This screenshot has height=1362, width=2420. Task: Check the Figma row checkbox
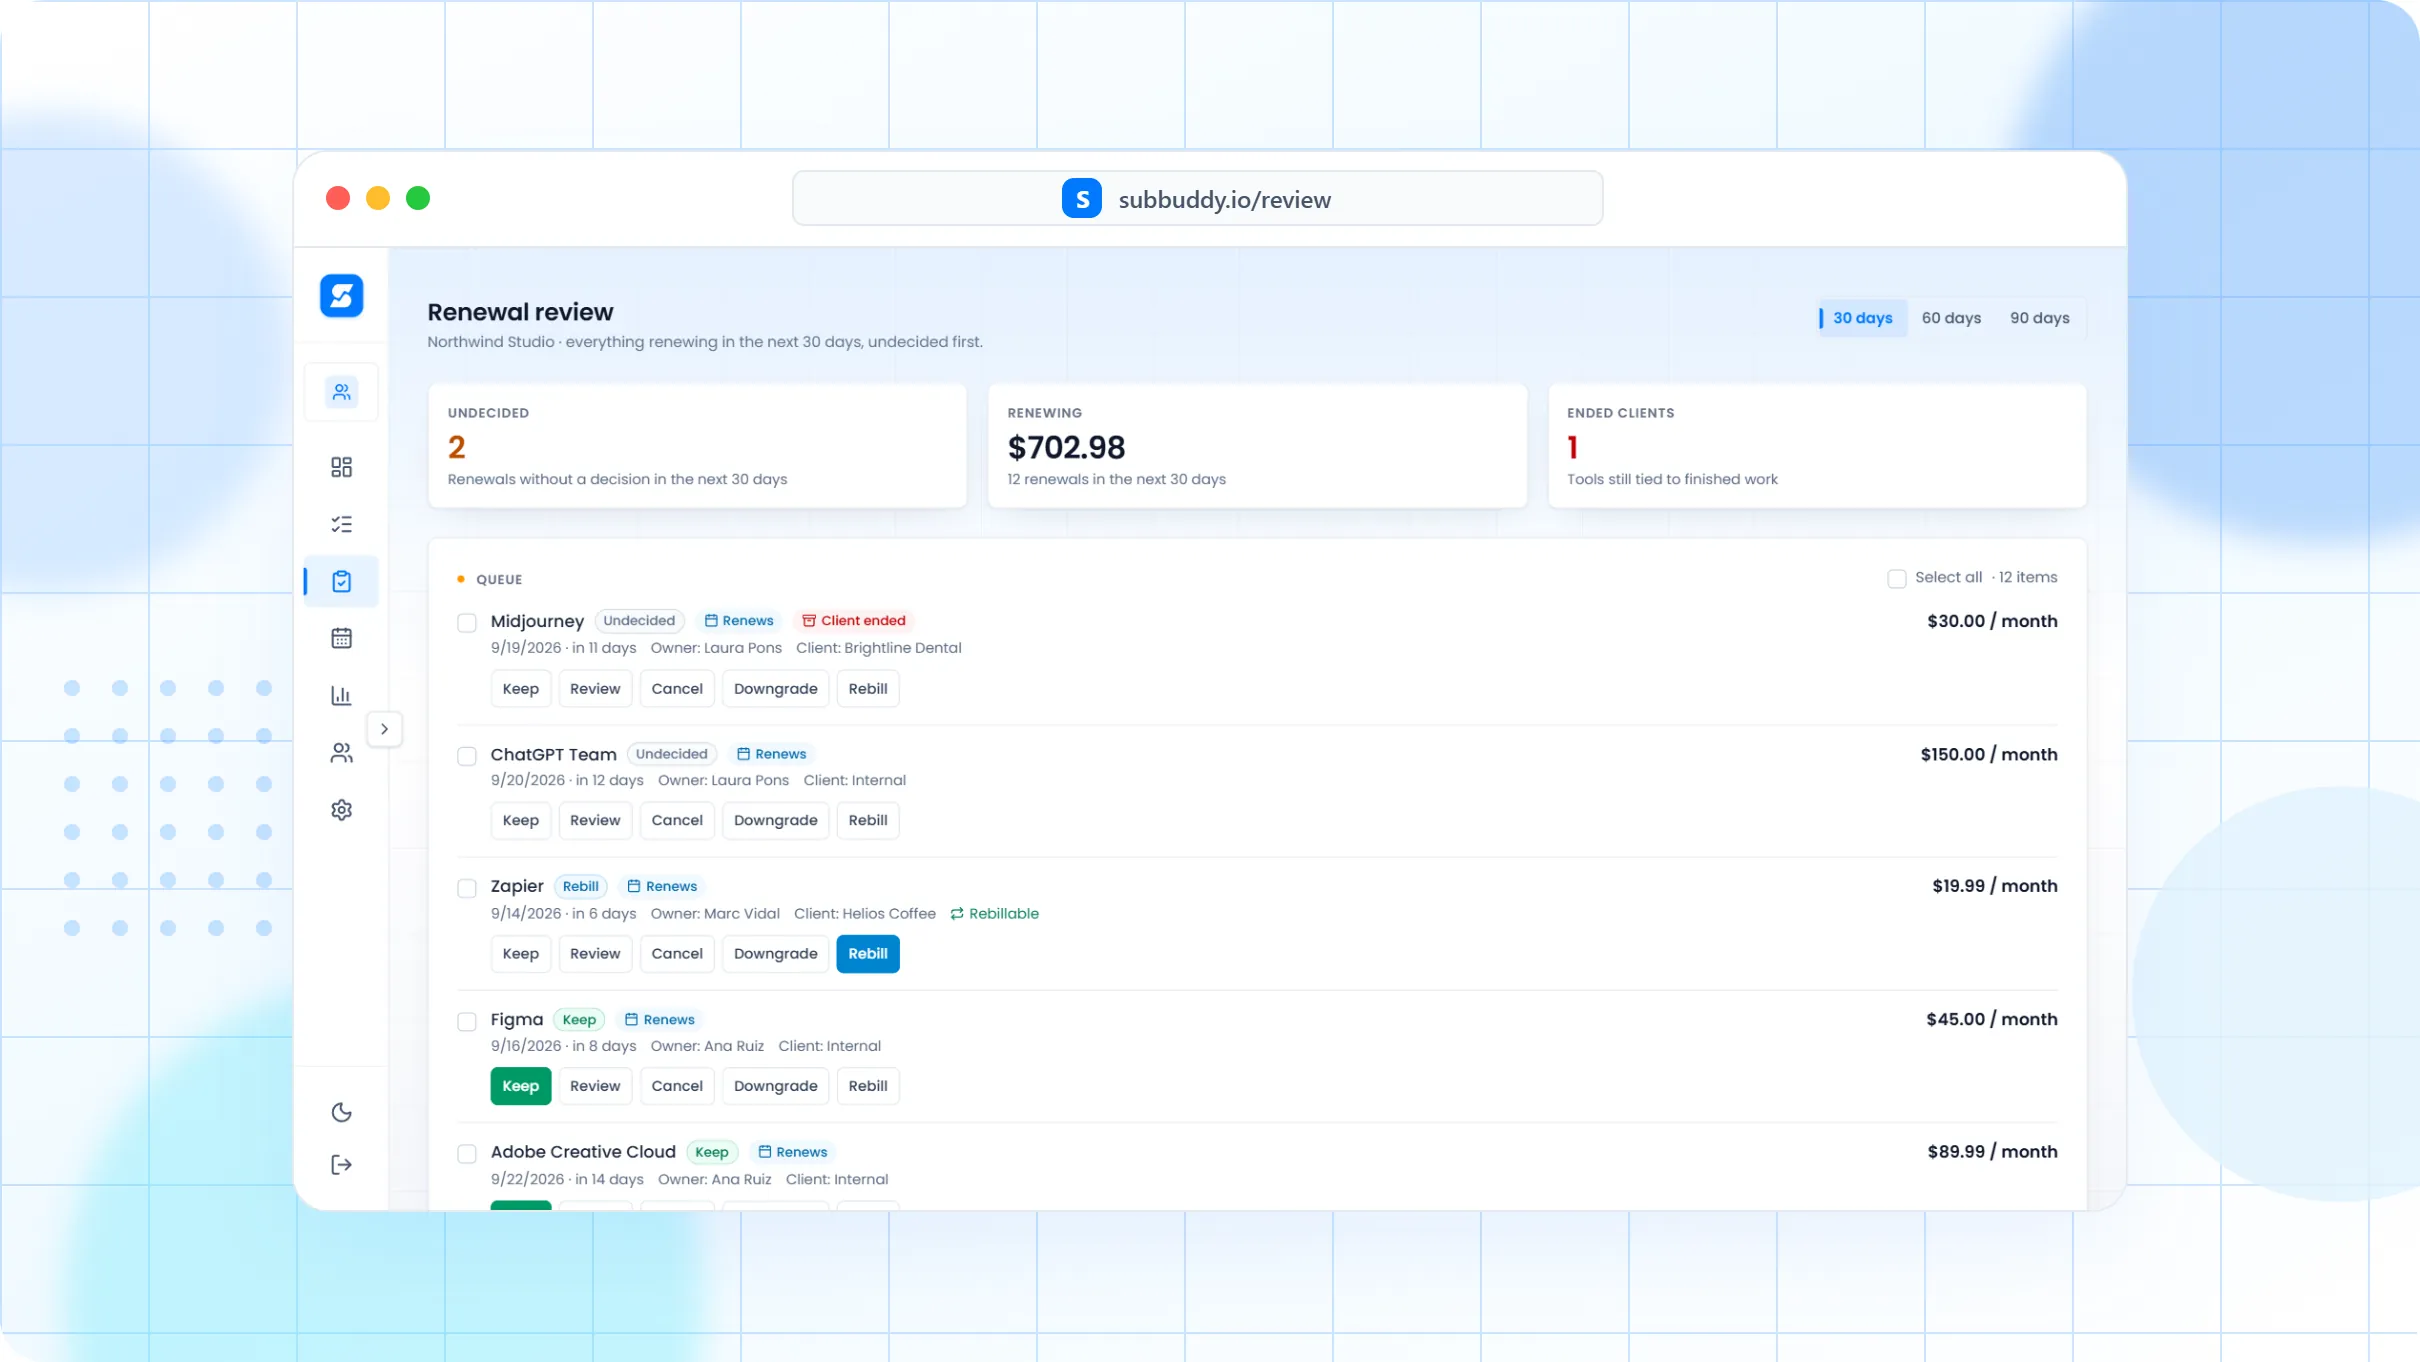(x=467, y=1021)
